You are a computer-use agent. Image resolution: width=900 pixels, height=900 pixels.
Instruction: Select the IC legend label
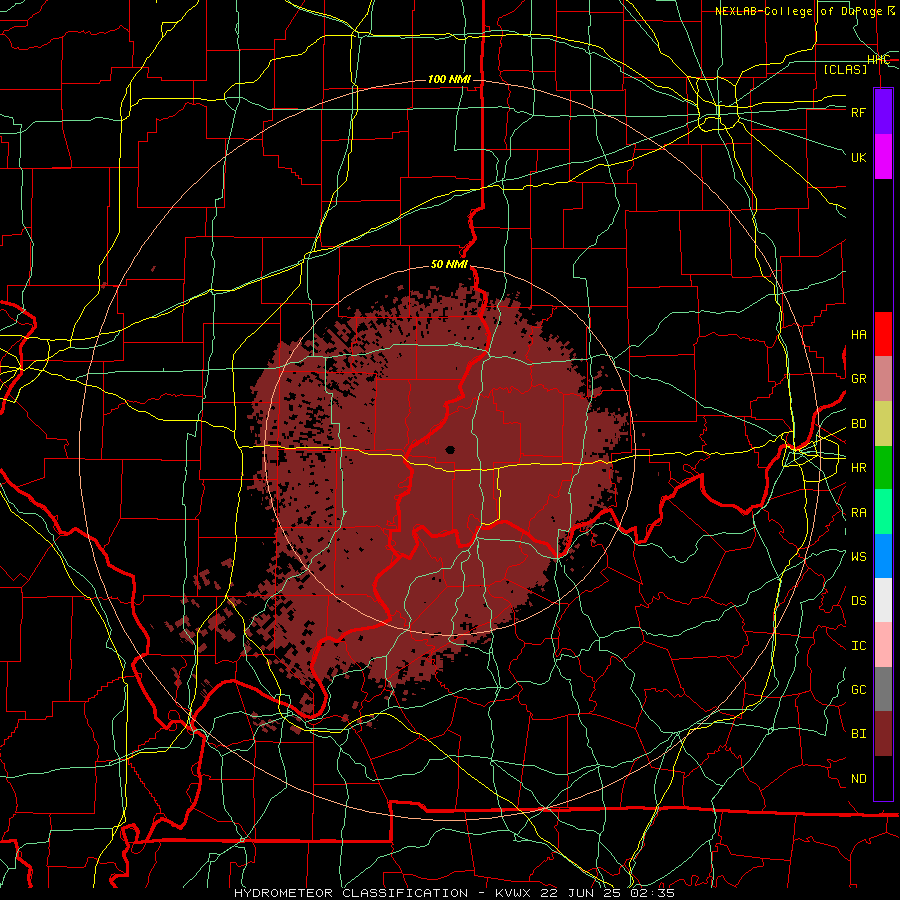[858, 646]
